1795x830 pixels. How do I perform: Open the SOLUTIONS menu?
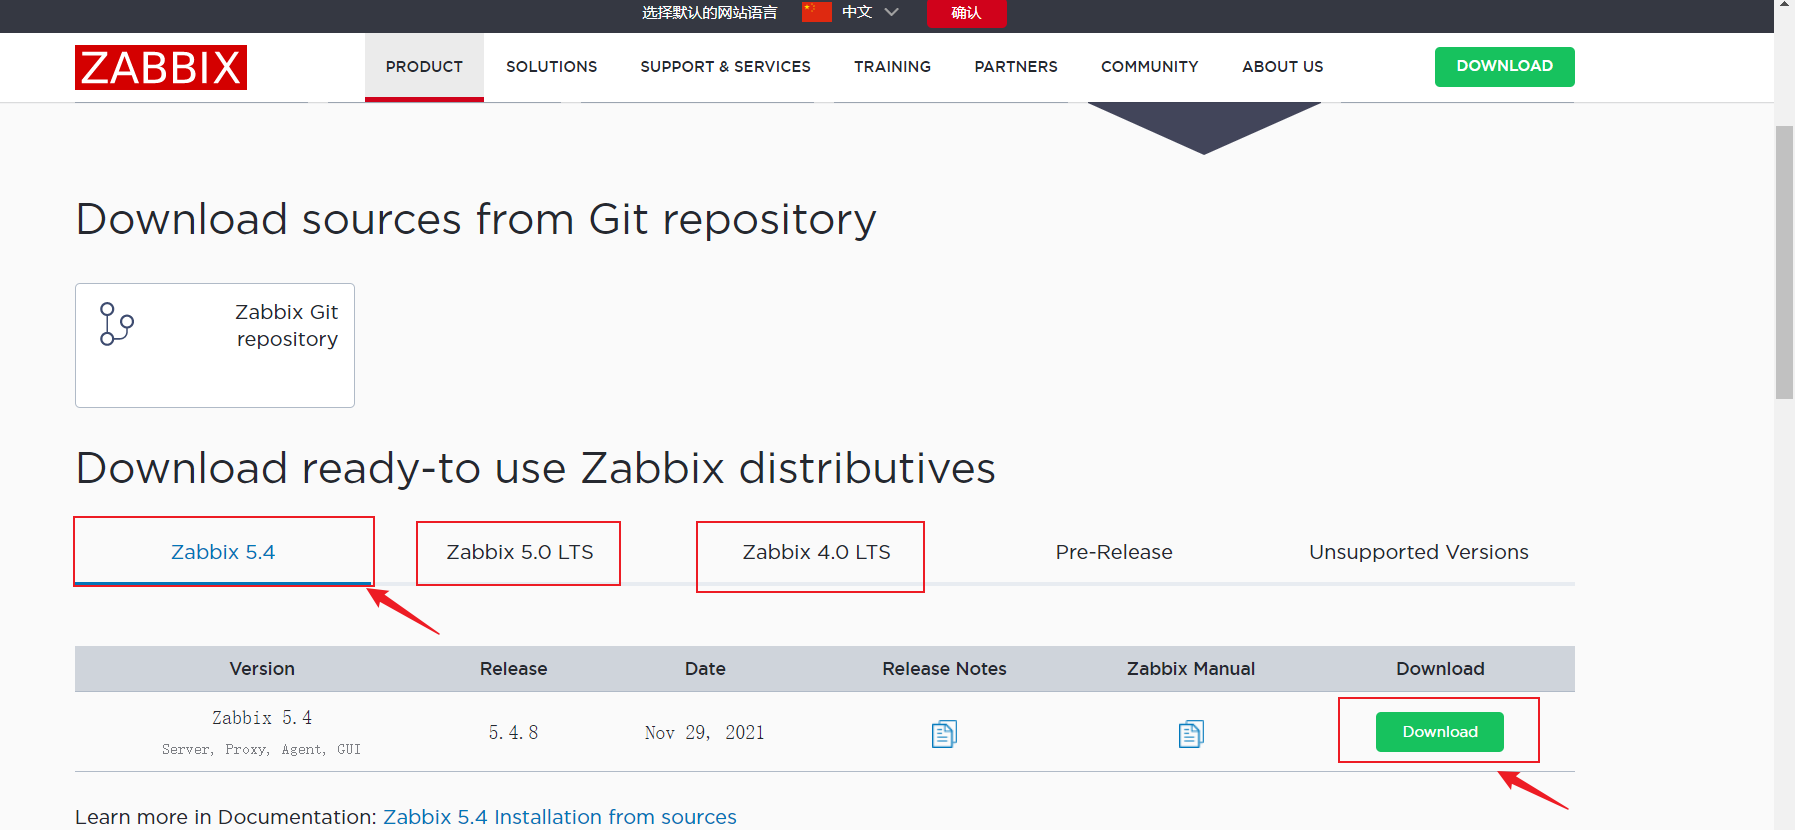[x=552, y=67]
